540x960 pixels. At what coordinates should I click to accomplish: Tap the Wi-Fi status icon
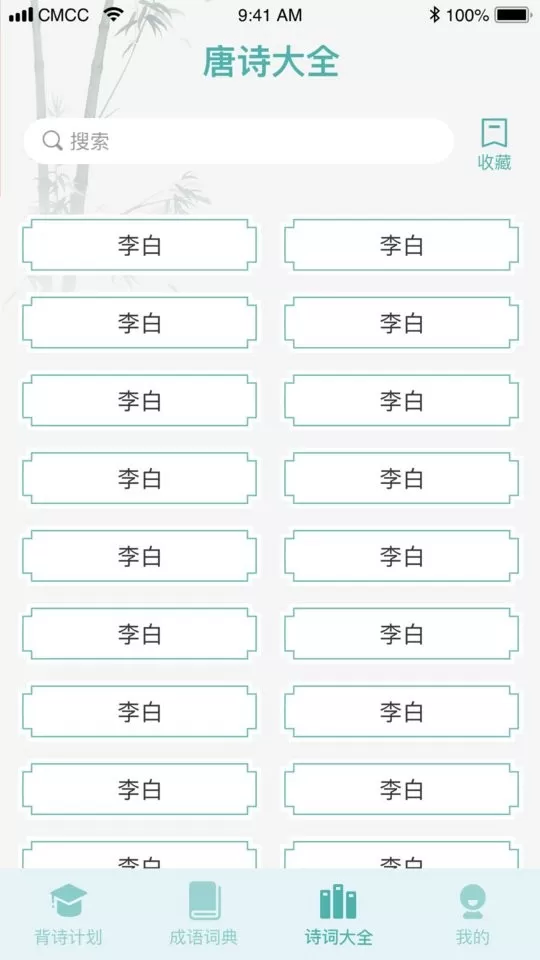pos(114,14)
